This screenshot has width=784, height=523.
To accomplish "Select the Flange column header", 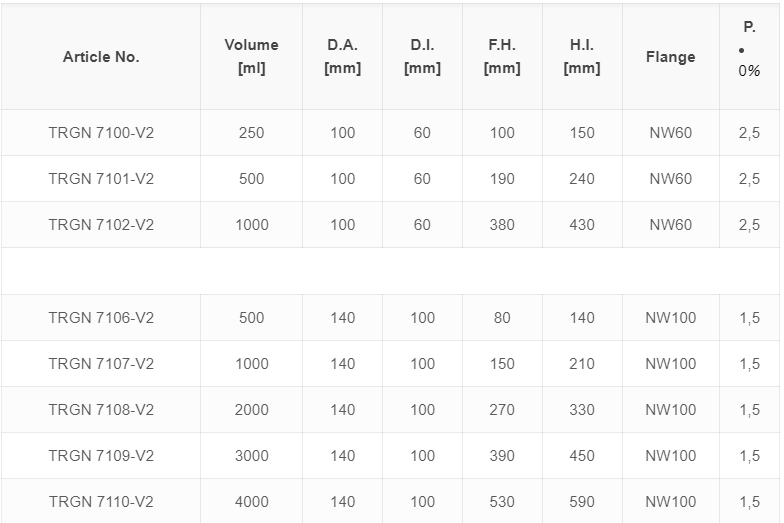I will click(670, 57).
